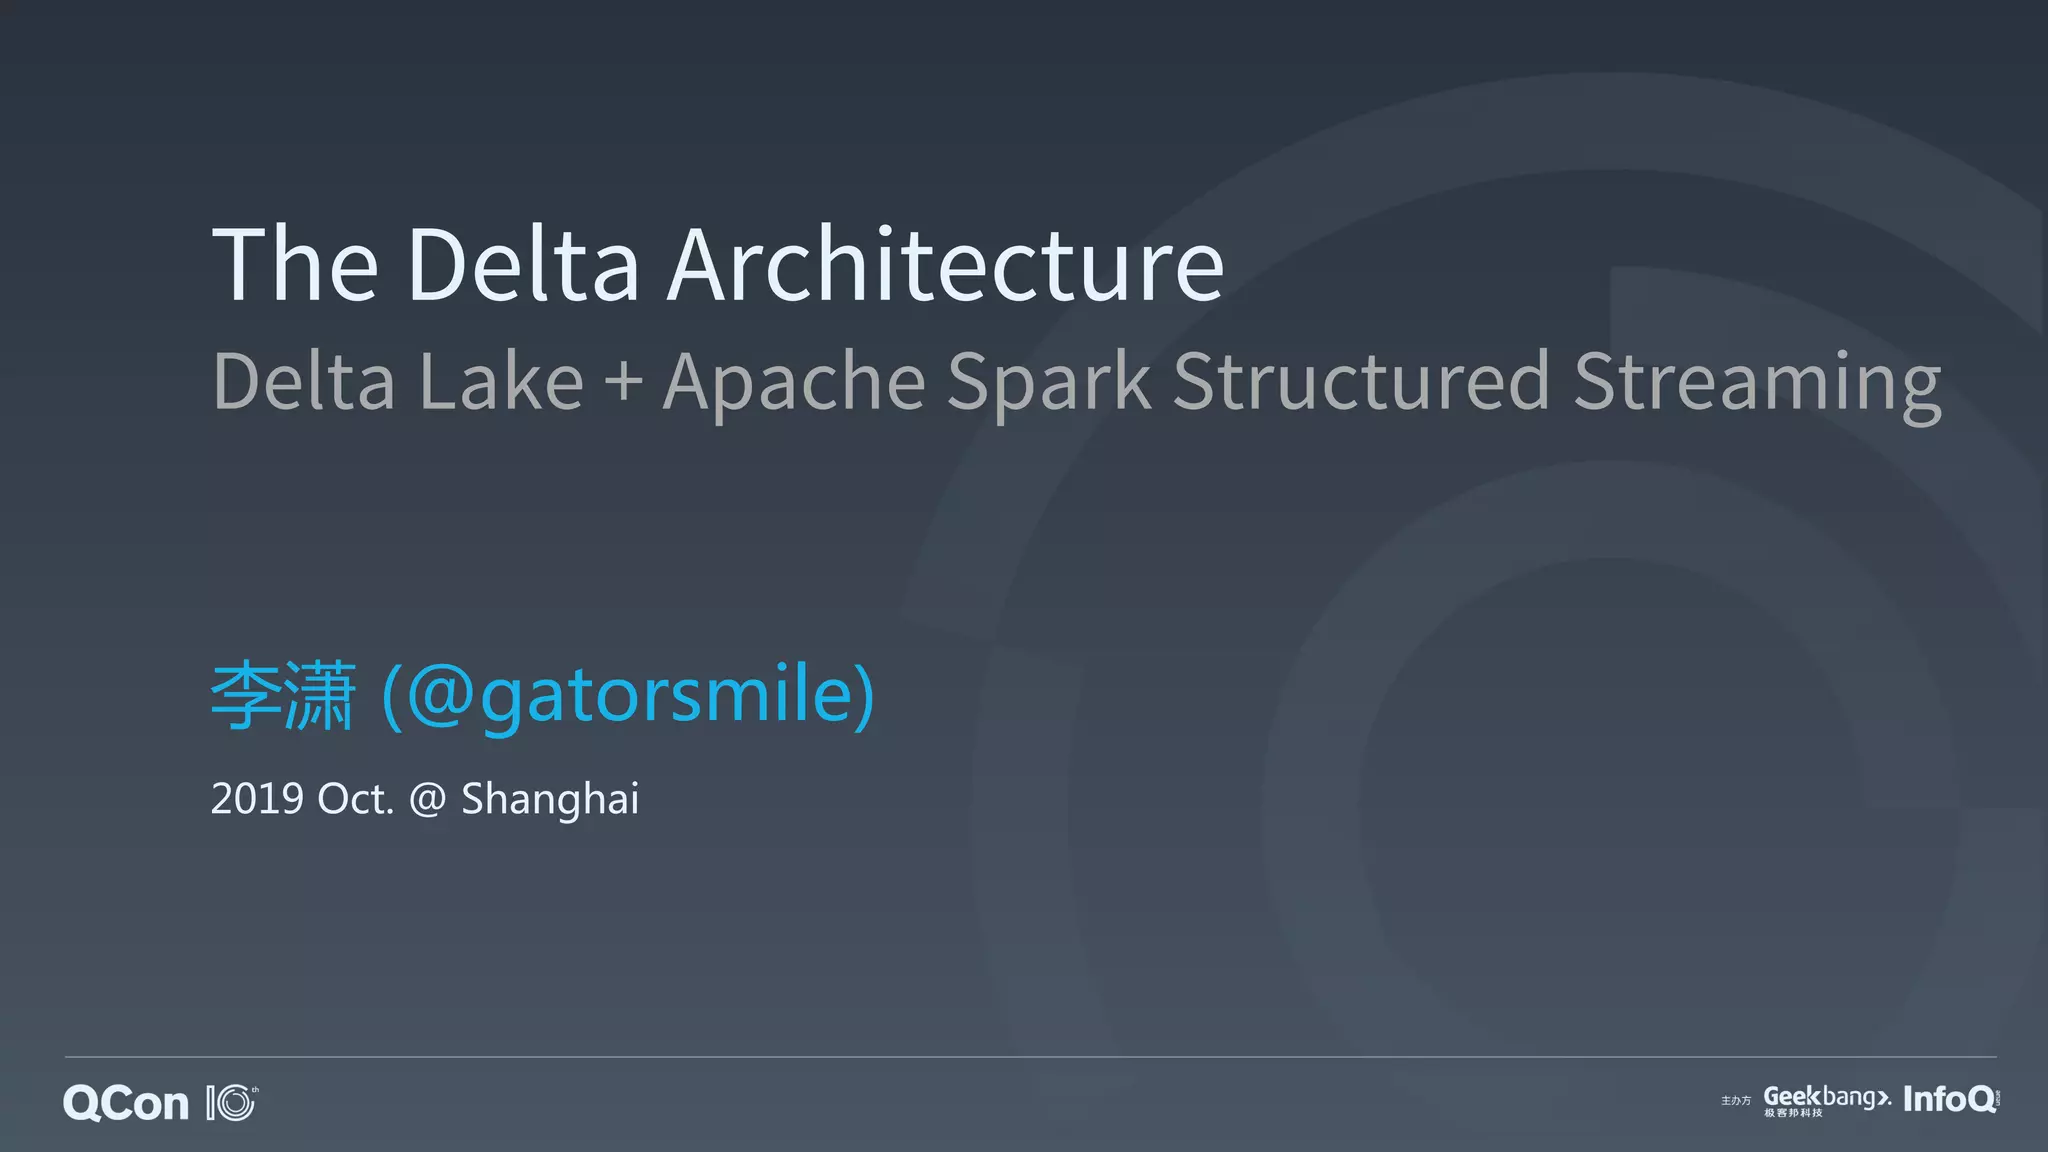Click "Structured Streaming" in the subtitle
Screen dimensions: 2048x1152
point(1556,382)
